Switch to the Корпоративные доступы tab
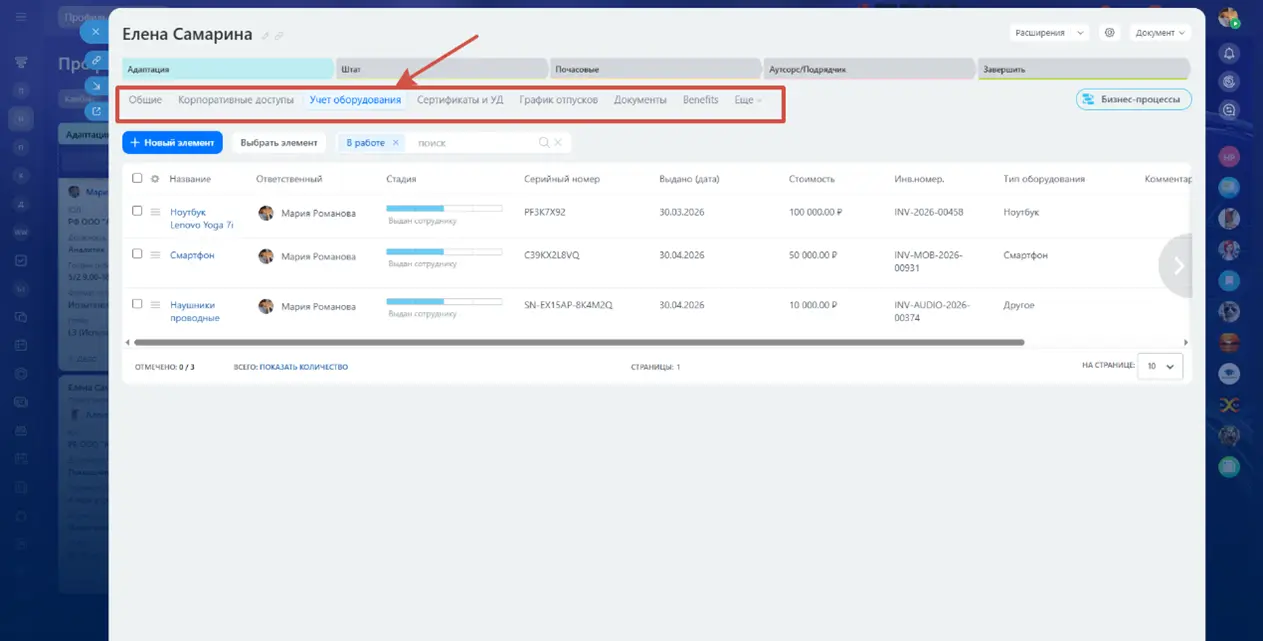1263x641 pixels. tap(236, 100)
